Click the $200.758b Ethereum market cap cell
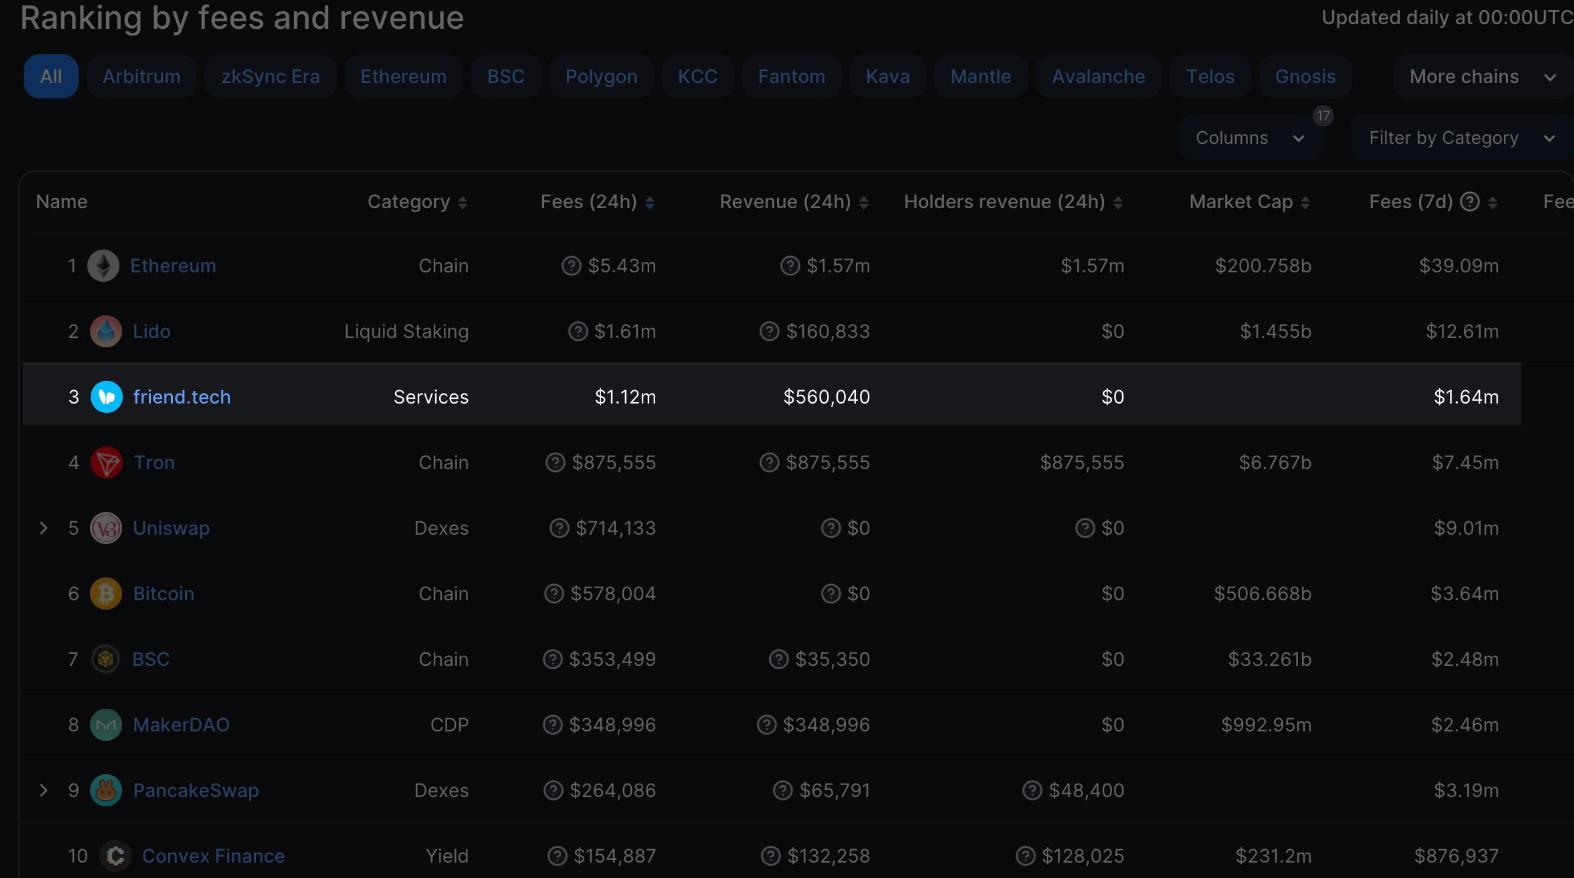 click(1263, 266)
